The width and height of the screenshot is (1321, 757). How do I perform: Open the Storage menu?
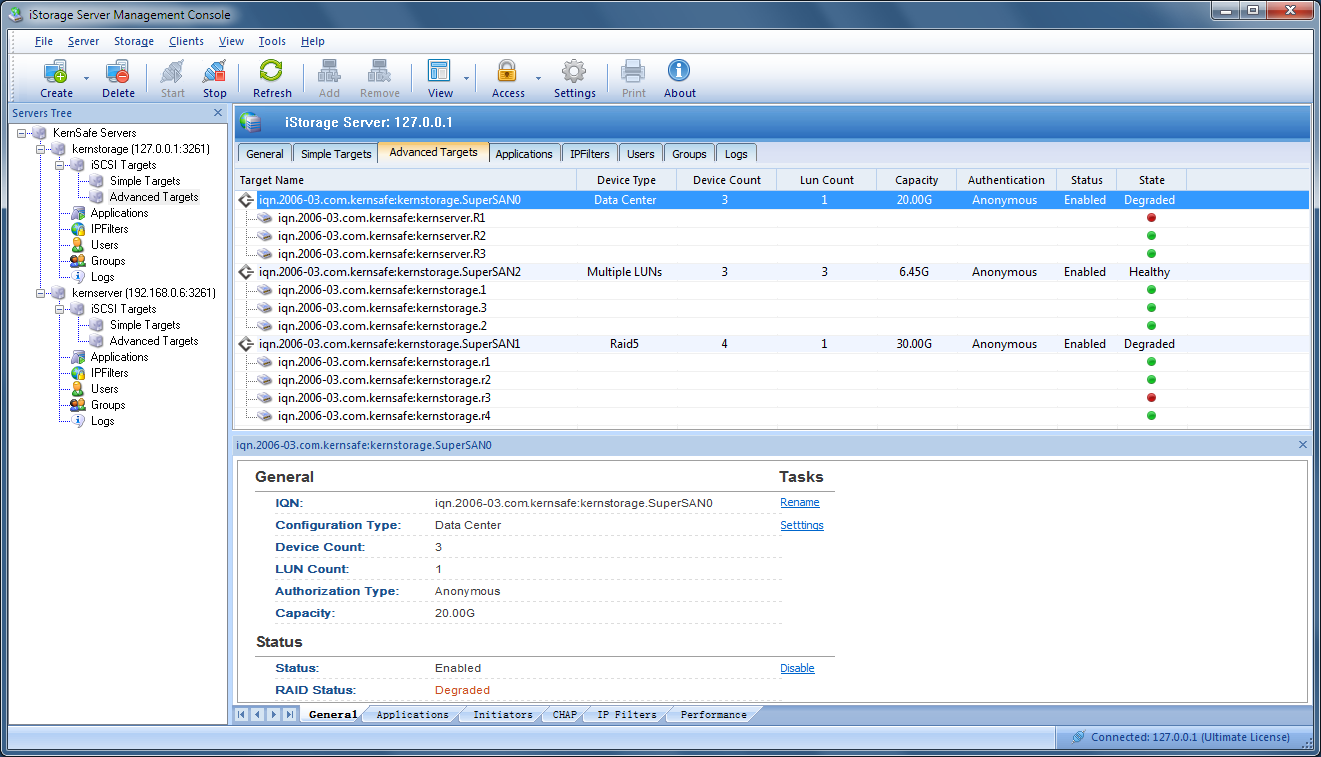pos(134,41)
